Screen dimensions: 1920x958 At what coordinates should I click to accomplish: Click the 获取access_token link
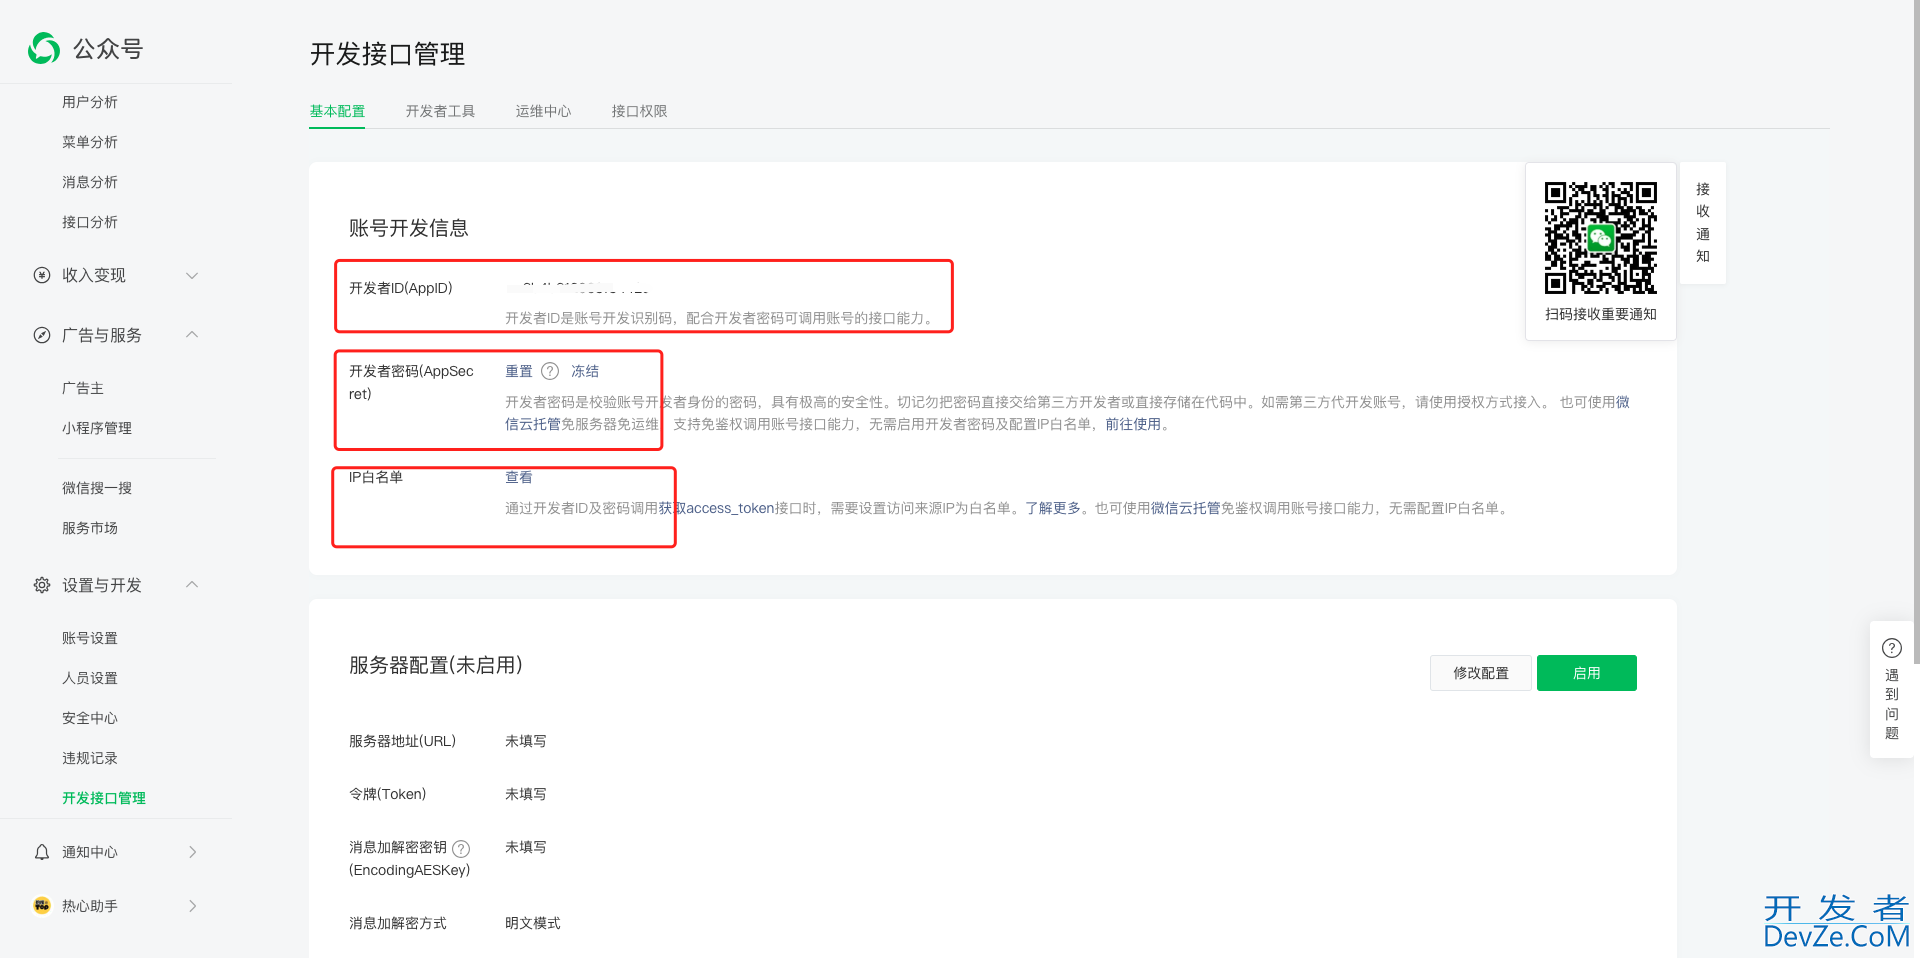click(717, 508)
